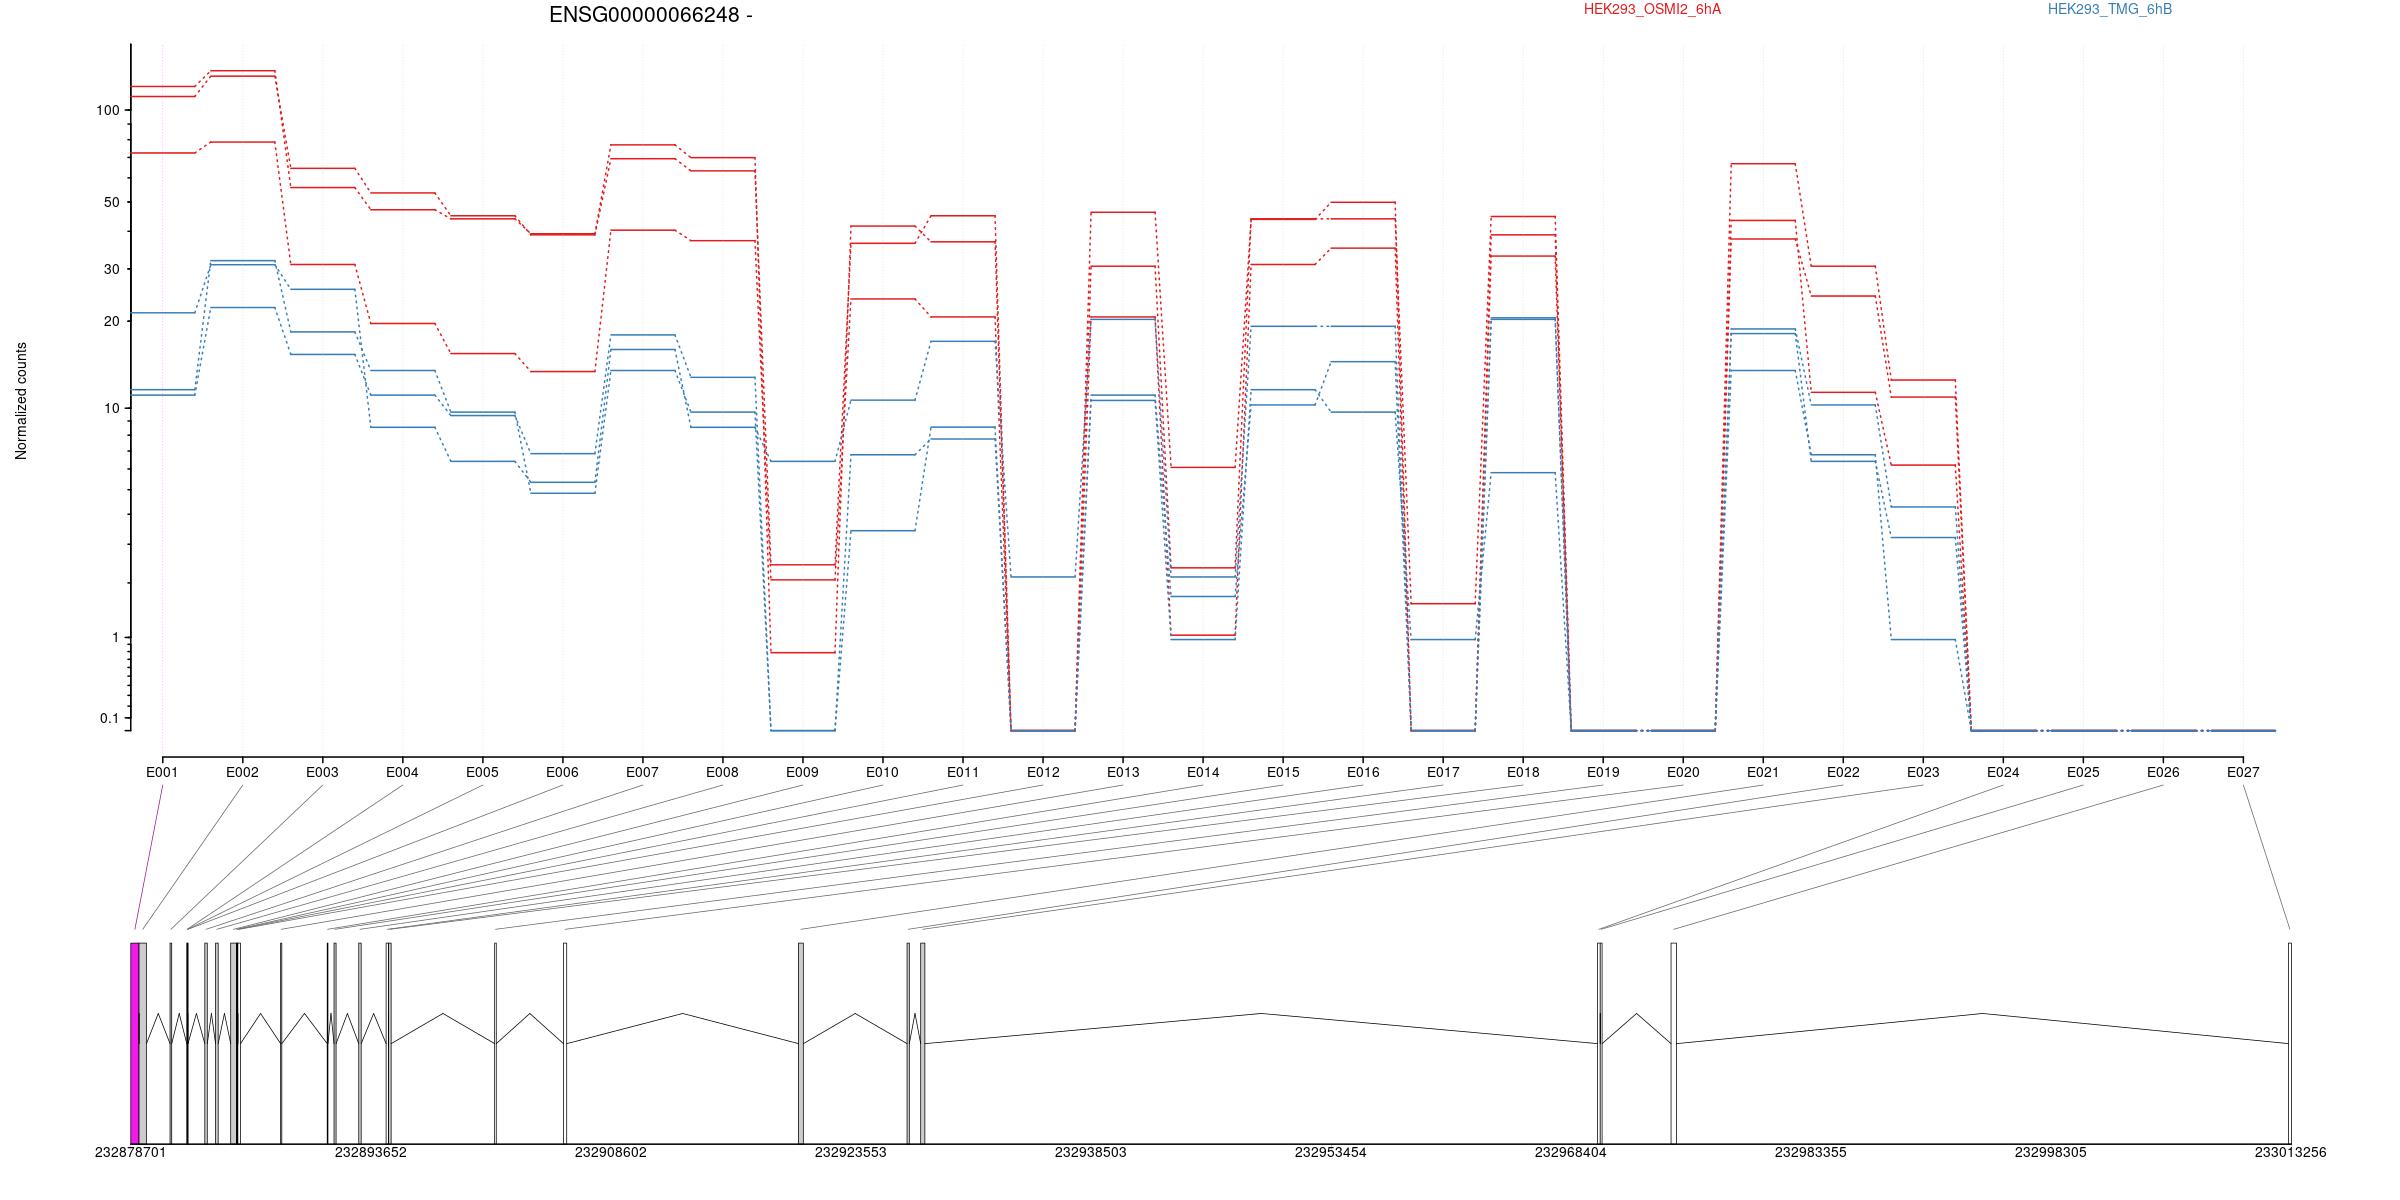Click exon label E006
Viewport: 2400px width, 1200px height.
(562, 772)
